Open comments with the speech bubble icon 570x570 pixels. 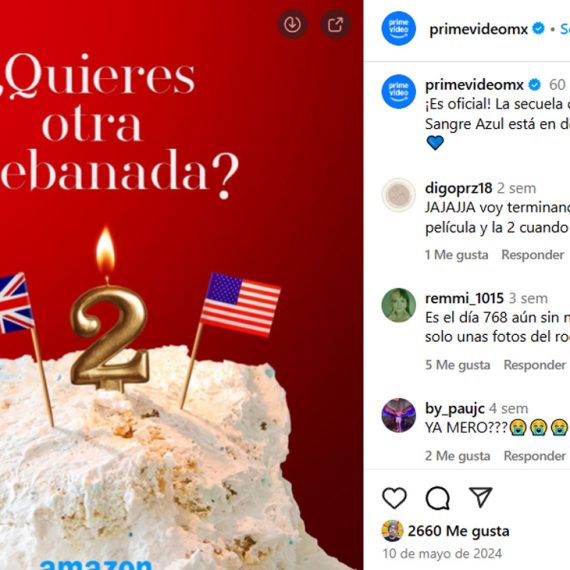[438, 498]
